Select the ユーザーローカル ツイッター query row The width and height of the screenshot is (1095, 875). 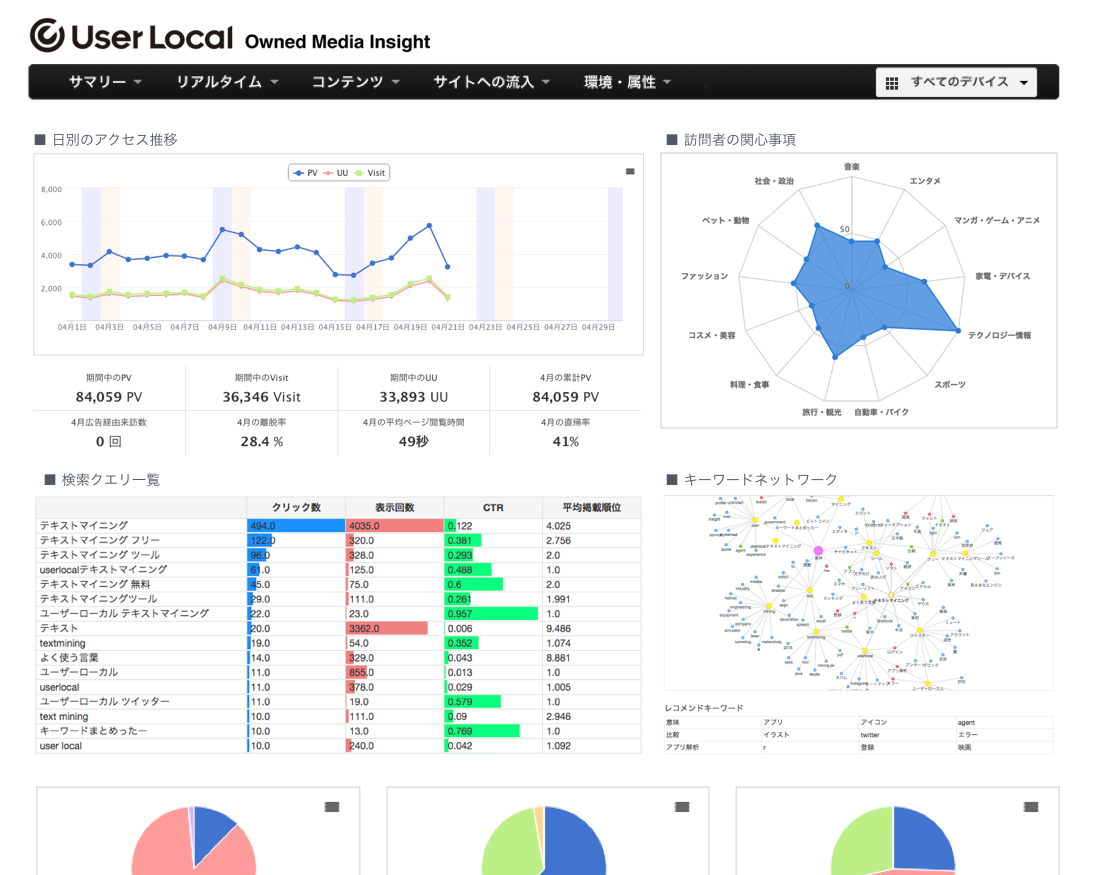coord(338,702)
